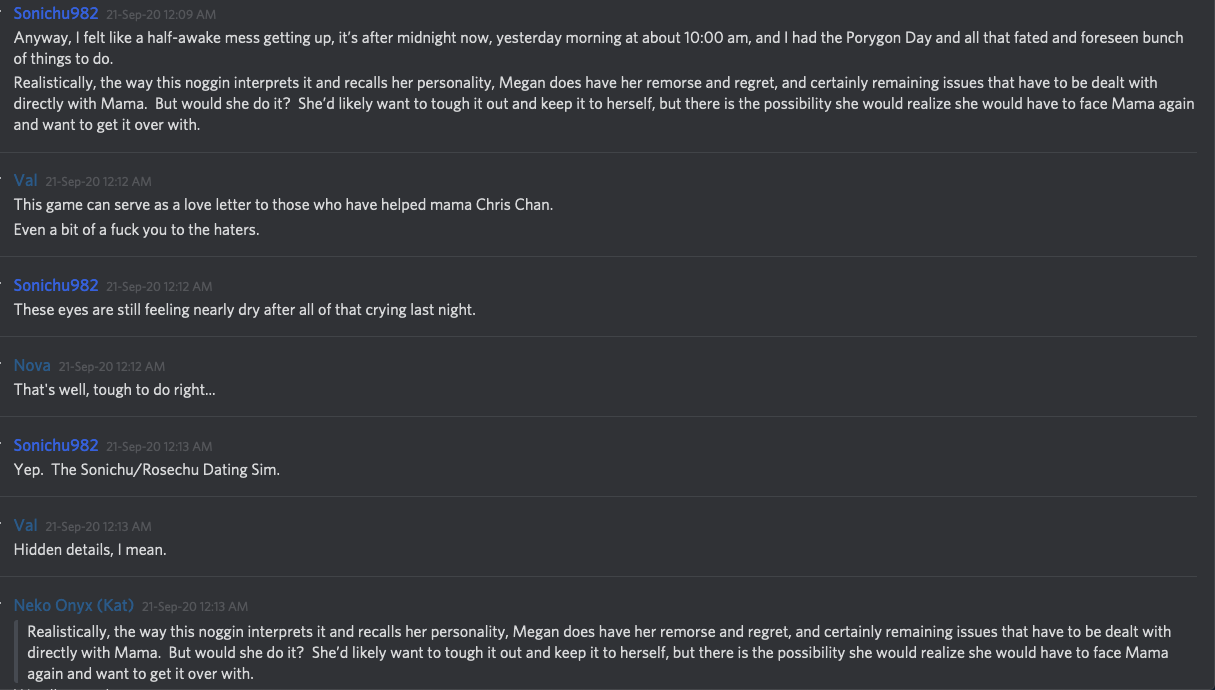This screenshot has width=1215, height=690.
Task: Select the "These eyes are still feeling" message text
Action: [244, 310]
